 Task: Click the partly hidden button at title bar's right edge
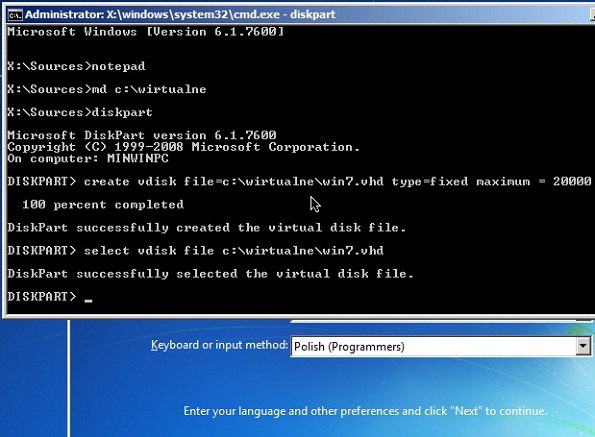click(593, 15)
